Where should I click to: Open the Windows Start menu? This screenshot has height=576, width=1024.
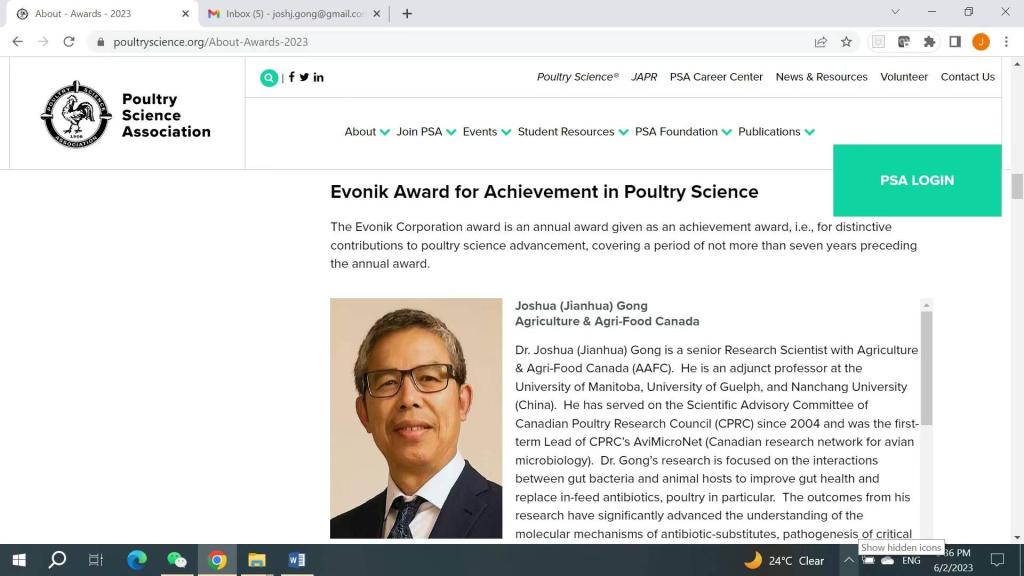point(19,560)
